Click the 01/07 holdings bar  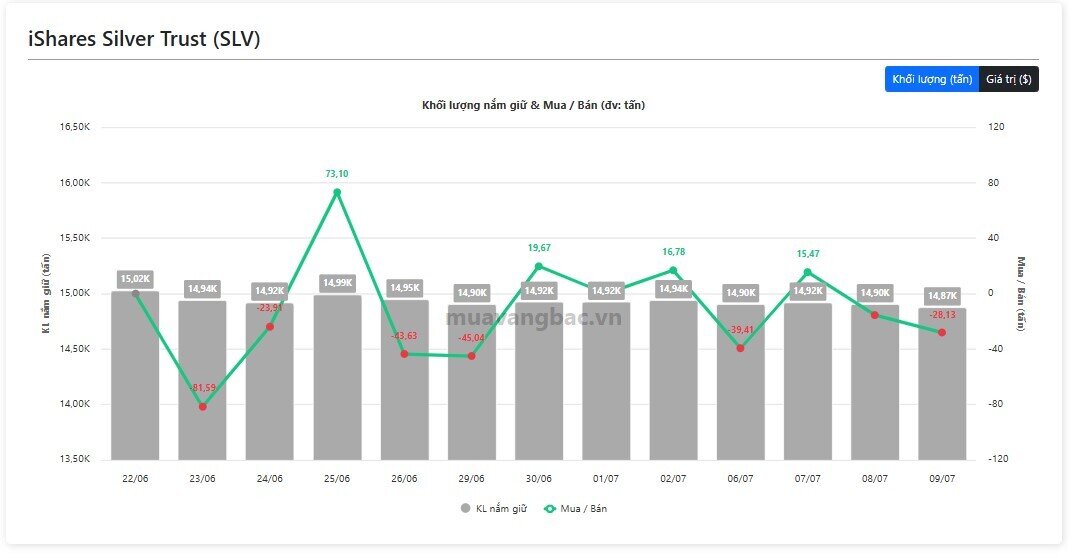605,381
